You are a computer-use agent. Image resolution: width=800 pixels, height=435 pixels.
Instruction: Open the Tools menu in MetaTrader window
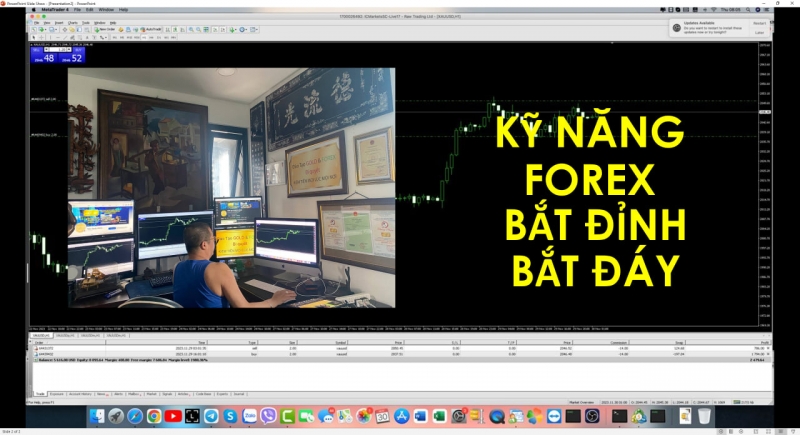pos(86,23)
